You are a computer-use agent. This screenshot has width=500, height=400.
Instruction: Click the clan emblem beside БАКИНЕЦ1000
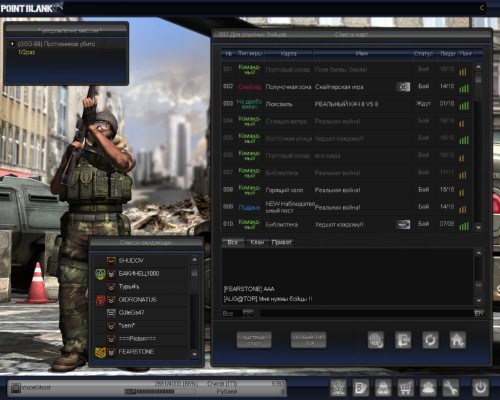coord(100,274)
